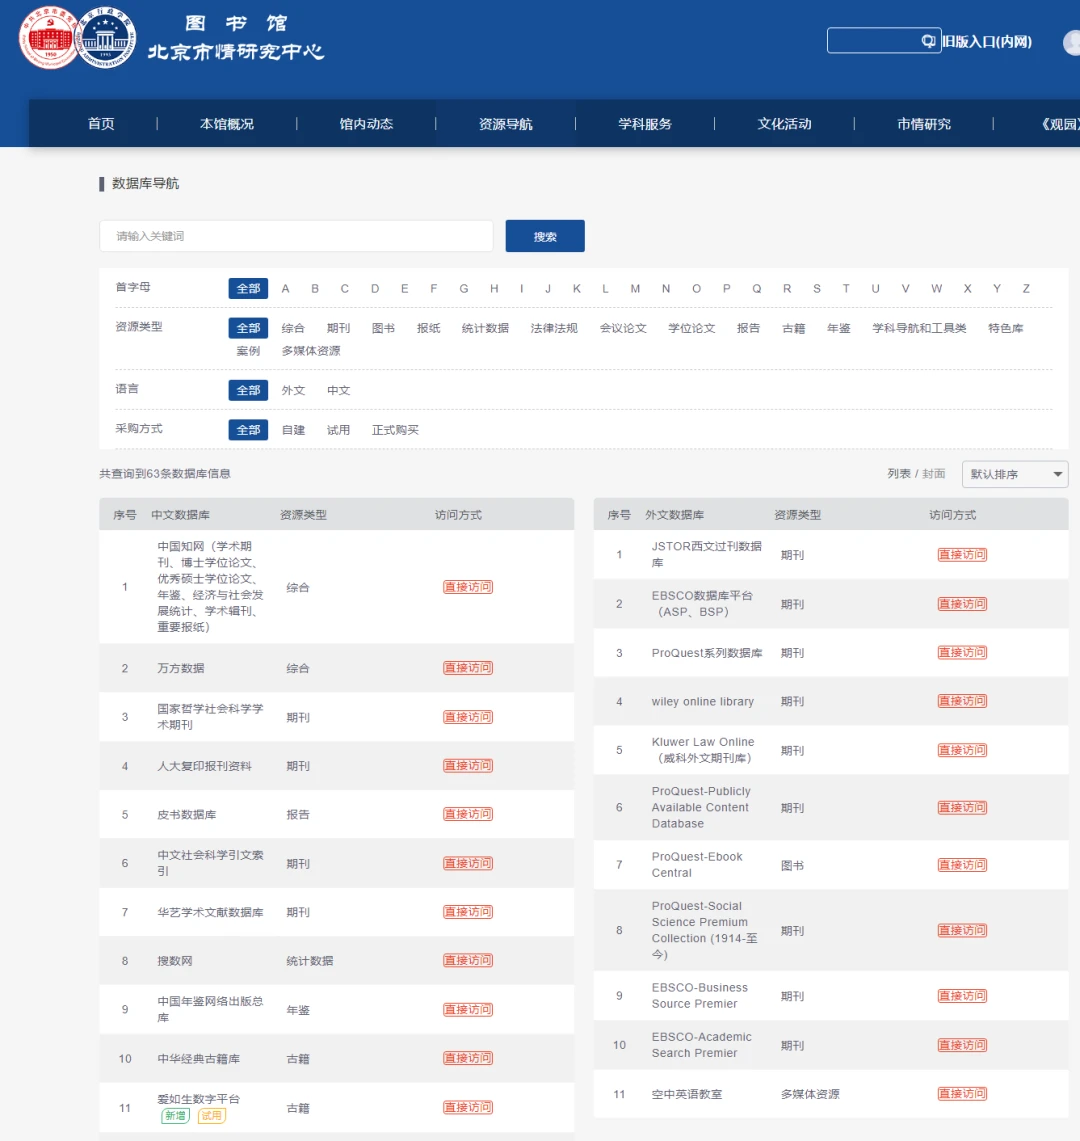The height and width of the screenshot is (1141, 1080).
Task: Click 直接访问 for EBSCO-Business Source Premier
Action: point(962,995)
